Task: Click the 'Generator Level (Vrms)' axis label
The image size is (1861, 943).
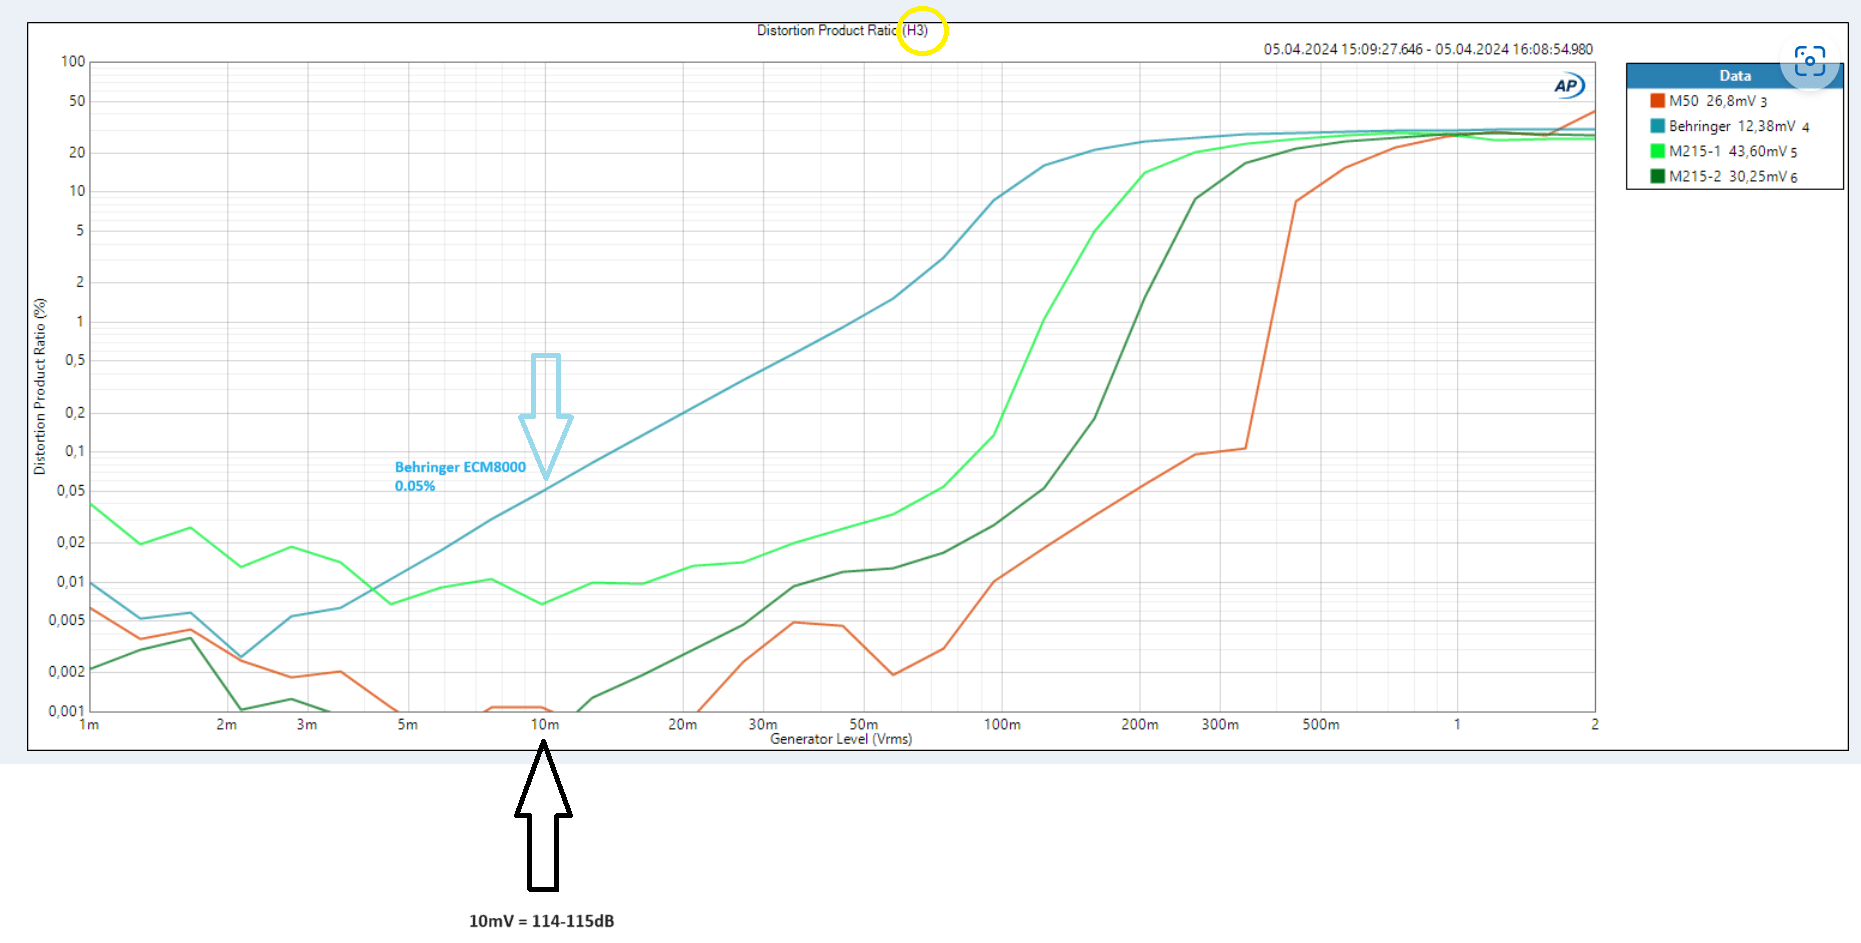Action: pyautogui.click(x=841, y=739)
